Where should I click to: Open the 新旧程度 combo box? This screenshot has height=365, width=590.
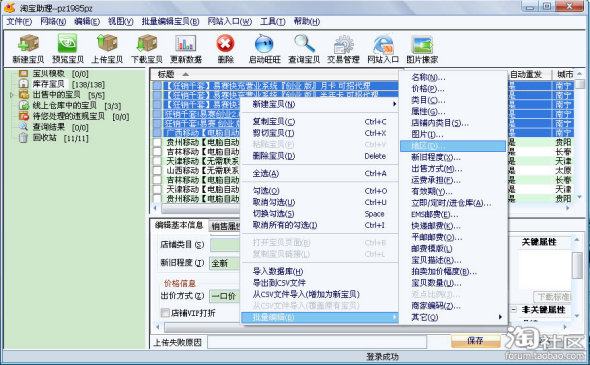click(225, 263)
